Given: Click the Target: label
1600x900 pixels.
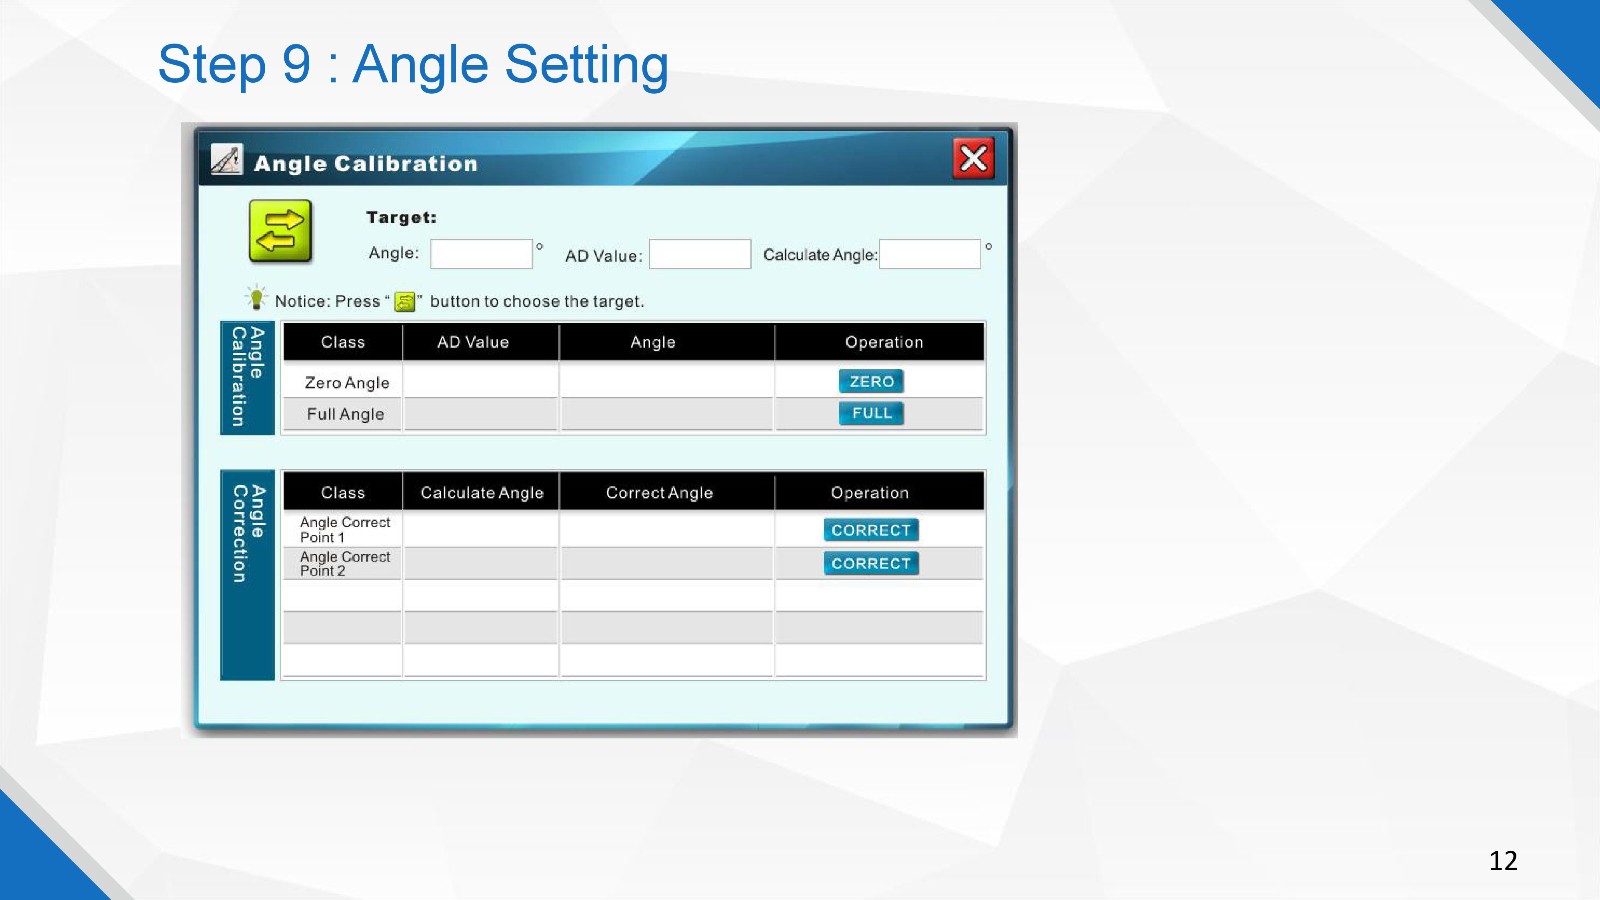Looking at the screenshot, I should [x=401, y=218].
